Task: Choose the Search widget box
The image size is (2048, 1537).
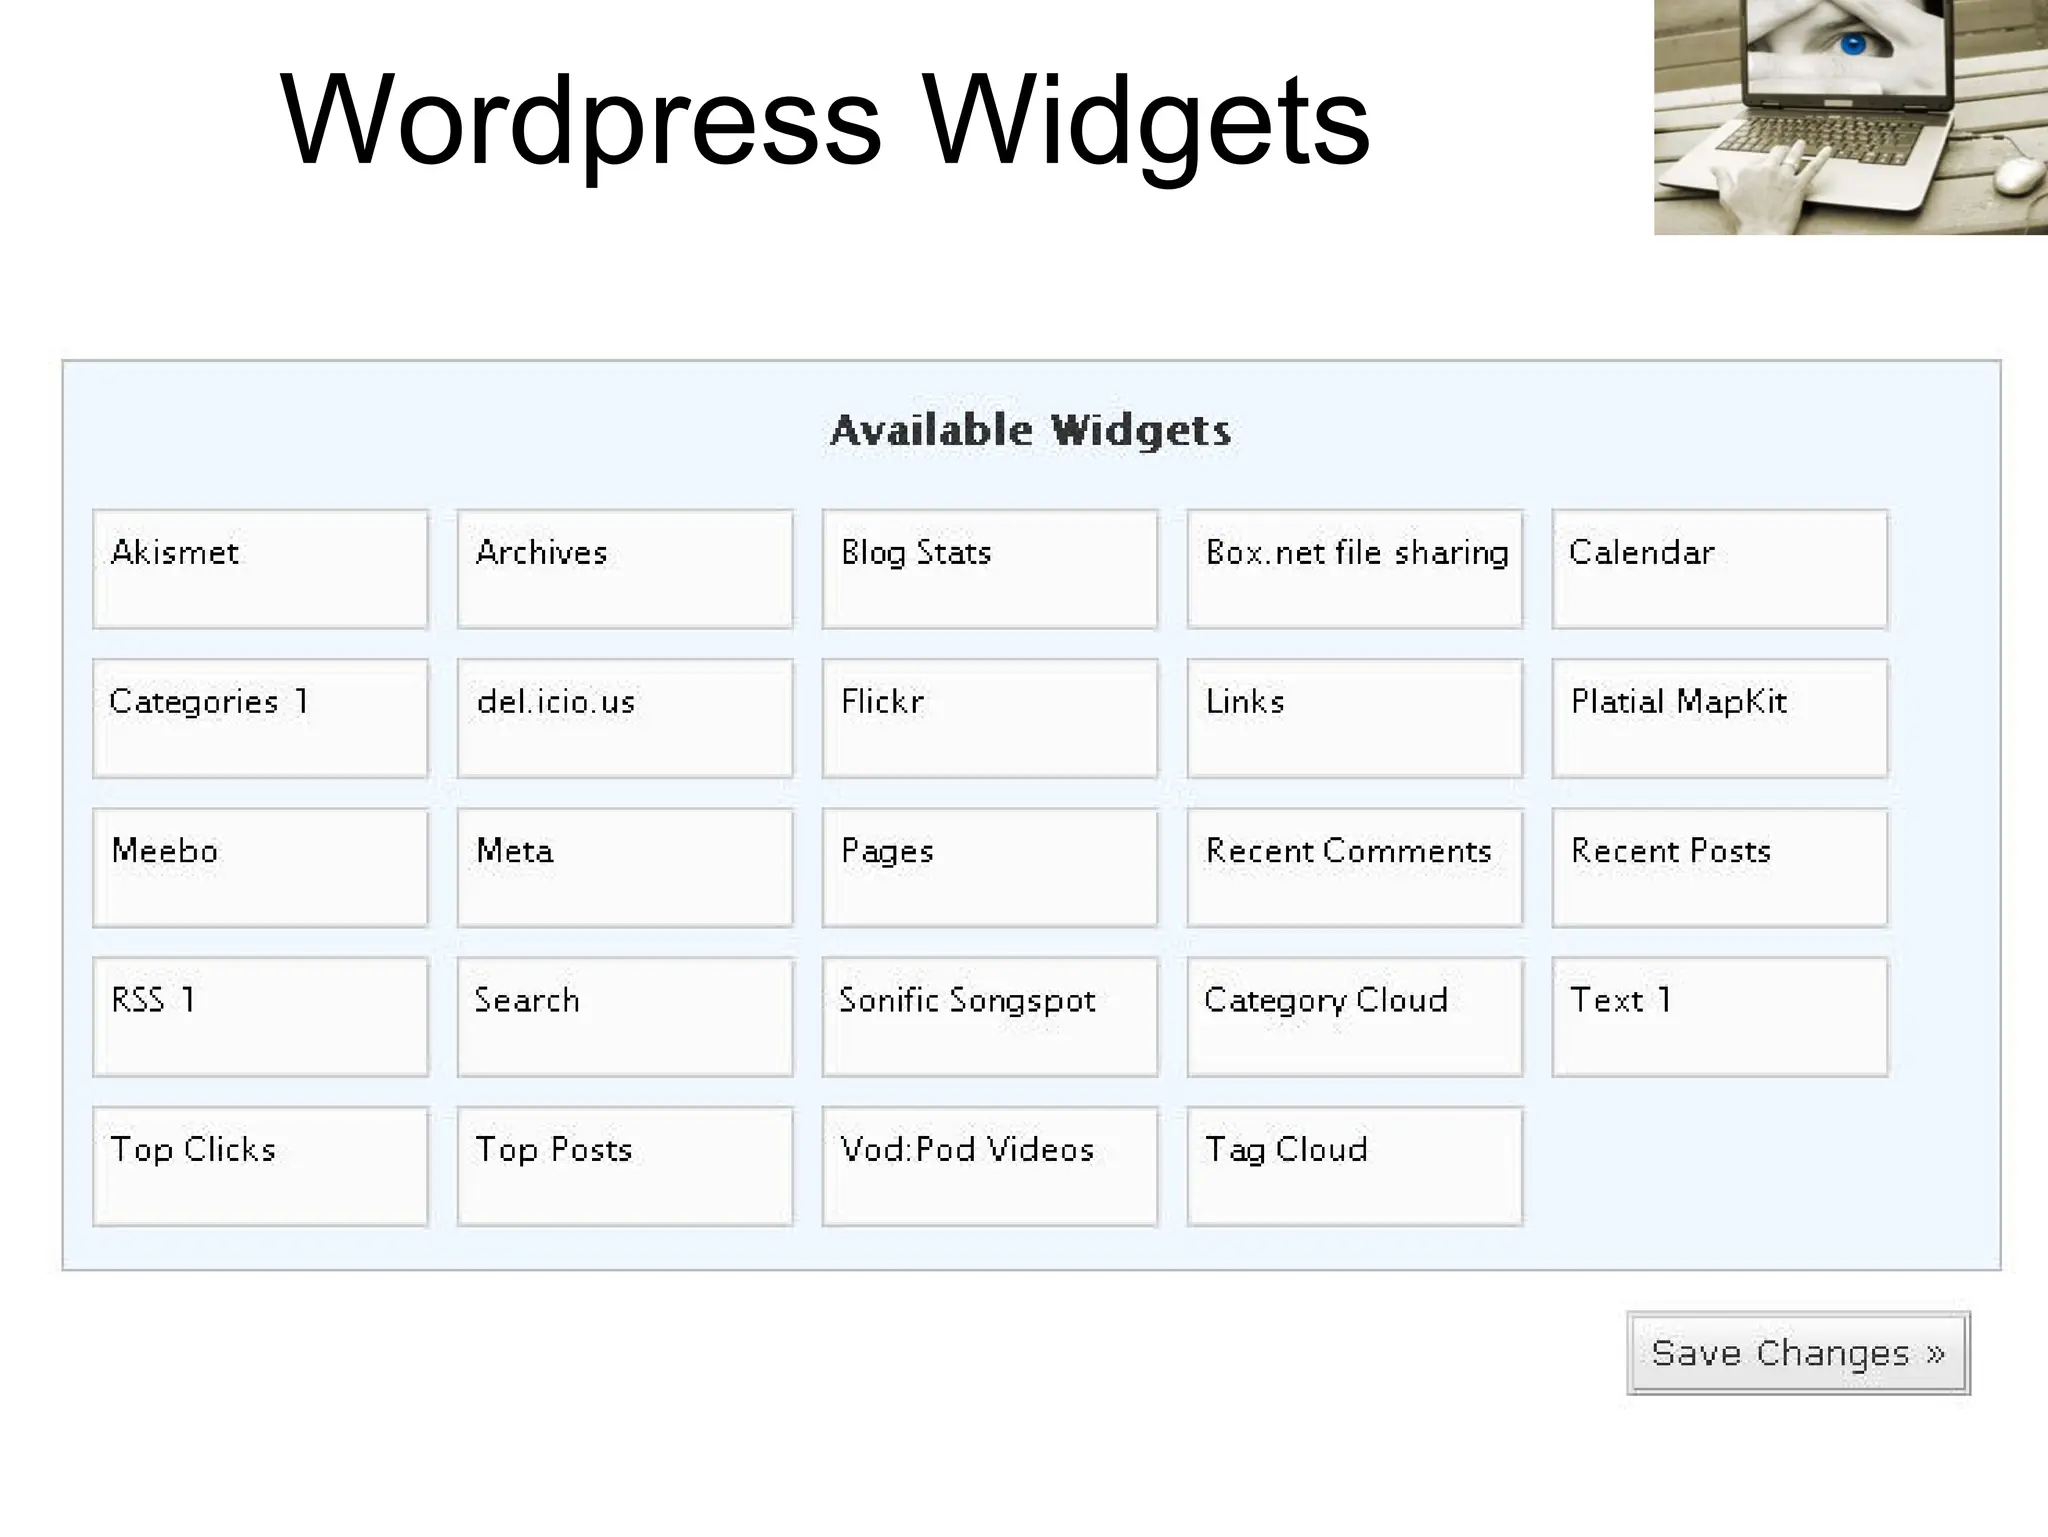Action: [x=625, y=1016]
